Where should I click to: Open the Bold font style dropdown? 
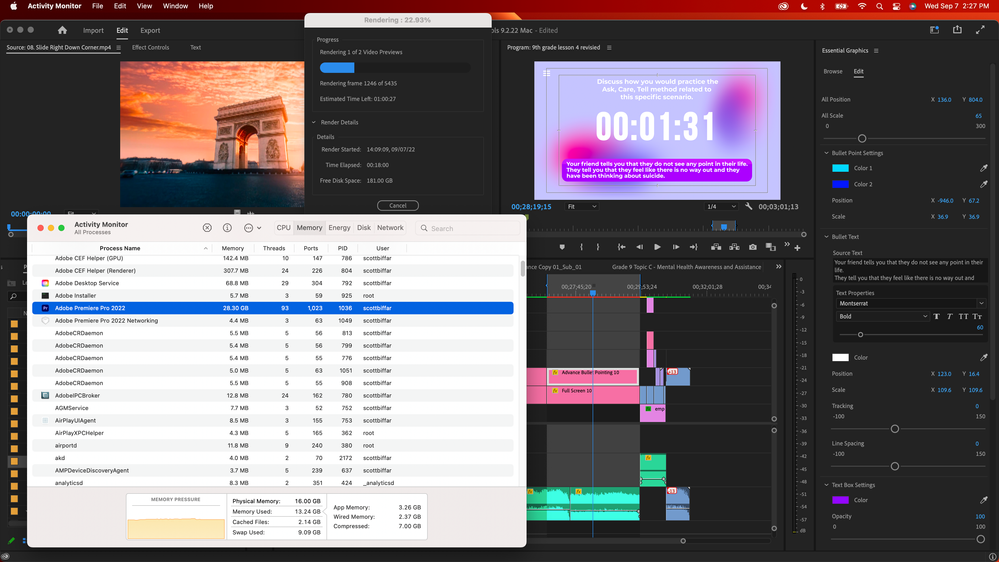point(882,316)
